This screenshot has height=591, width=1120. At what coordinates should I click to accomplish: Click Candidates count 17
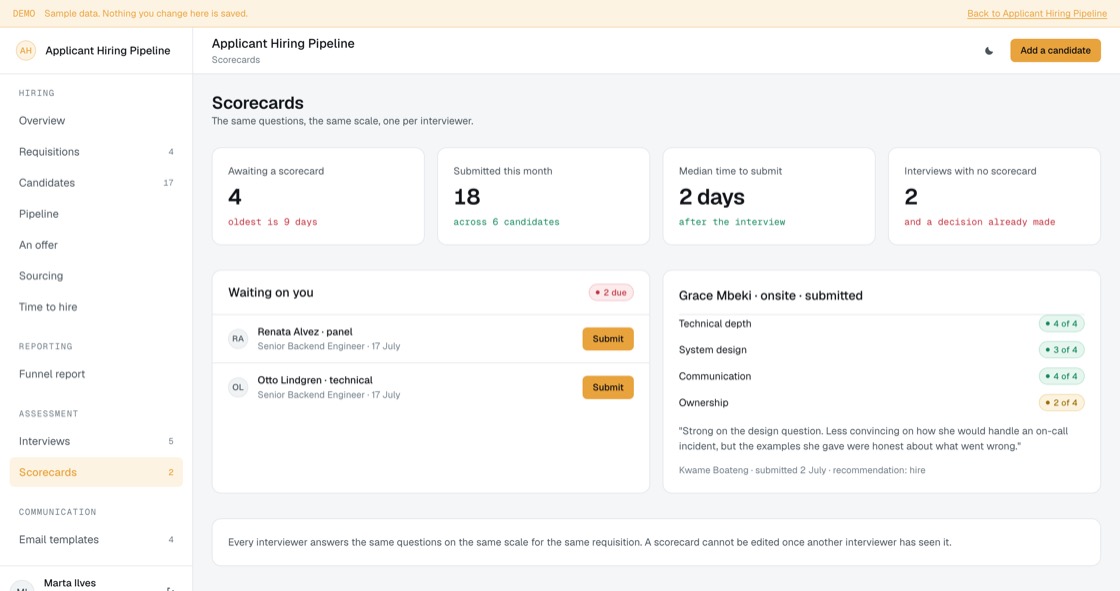click(x=169, y=183)
